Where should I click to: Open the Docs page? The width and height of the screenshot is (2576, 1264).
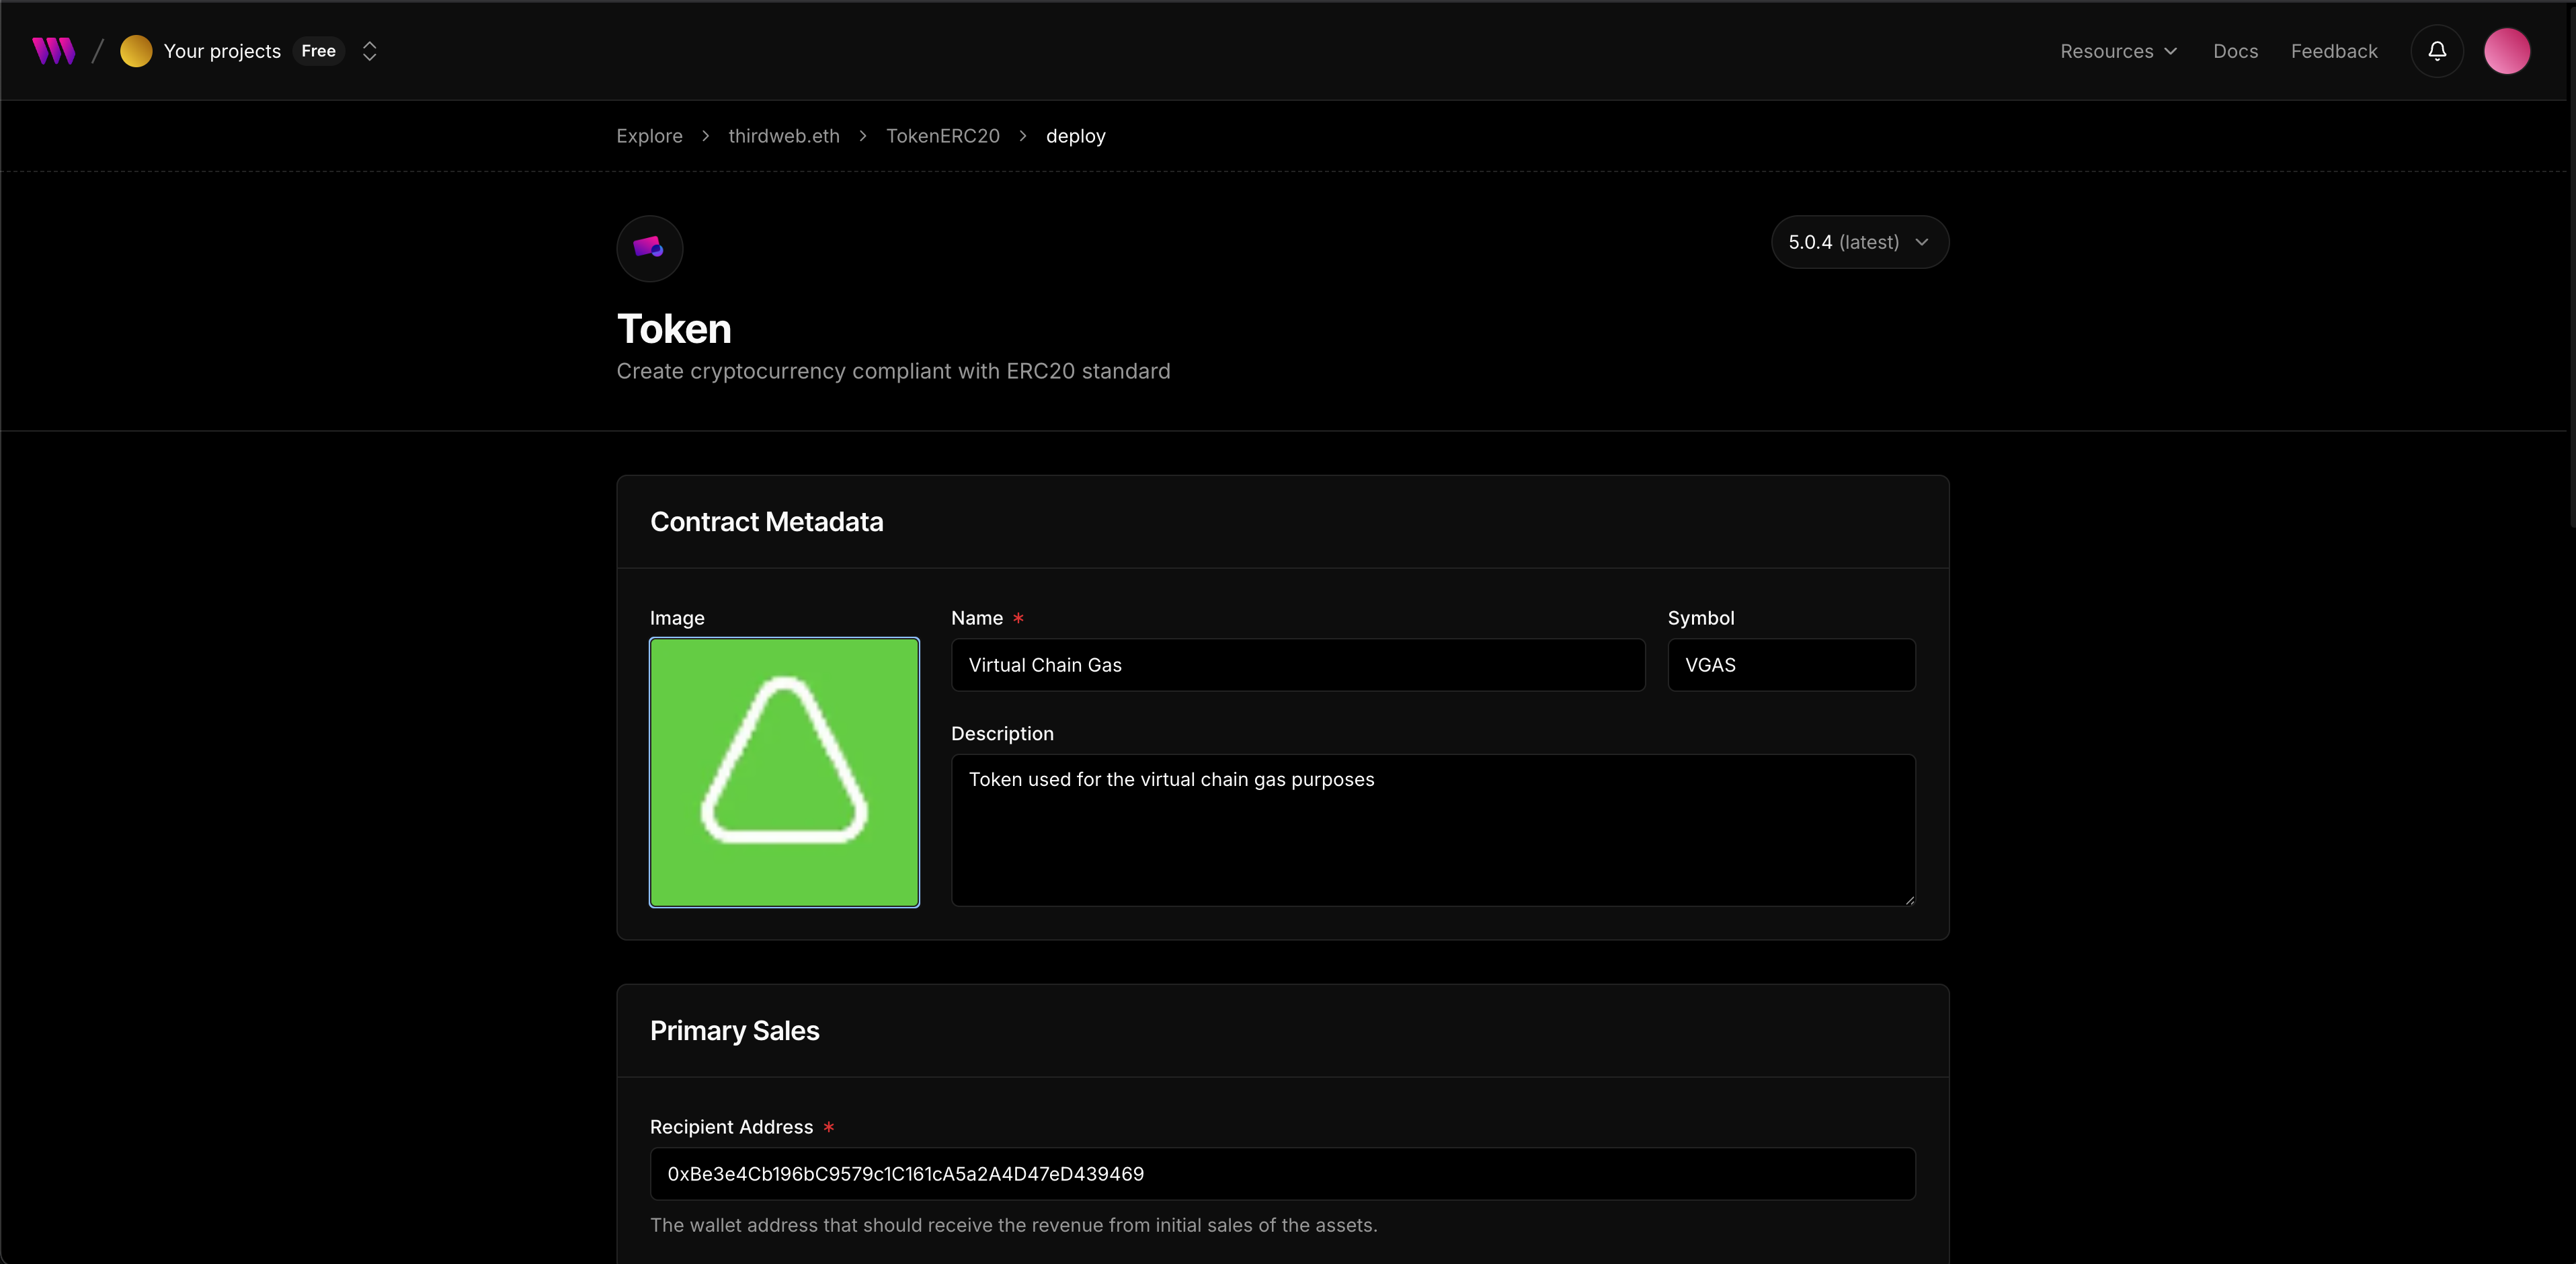(x=2235, y=51)
